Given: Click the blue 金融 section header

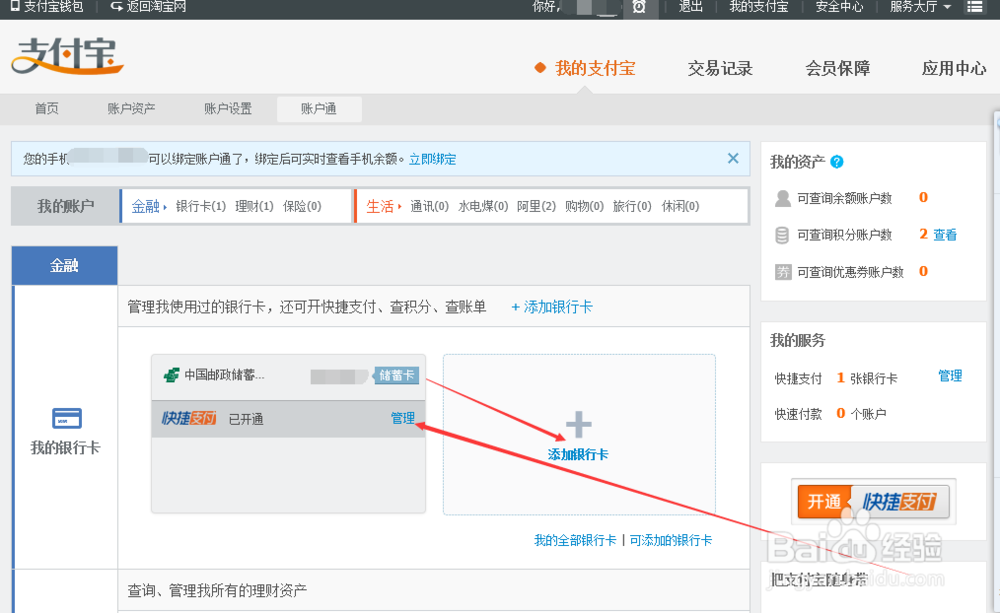Looking at the screenshot, I should 64,265.
